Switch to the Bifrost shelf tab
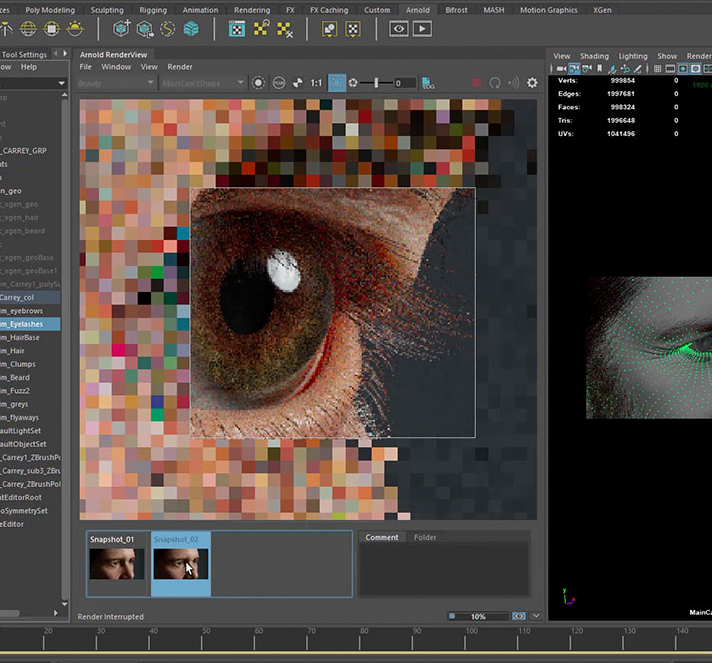Screen dimensions: 712x663 click(455, 10)
